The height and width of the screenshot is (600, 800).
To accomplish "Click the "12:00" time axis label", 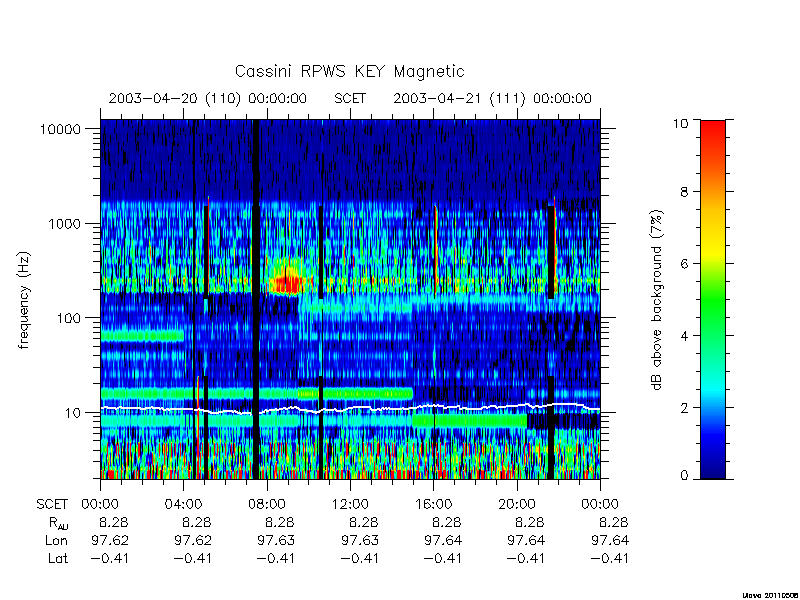I will [350, 504].
